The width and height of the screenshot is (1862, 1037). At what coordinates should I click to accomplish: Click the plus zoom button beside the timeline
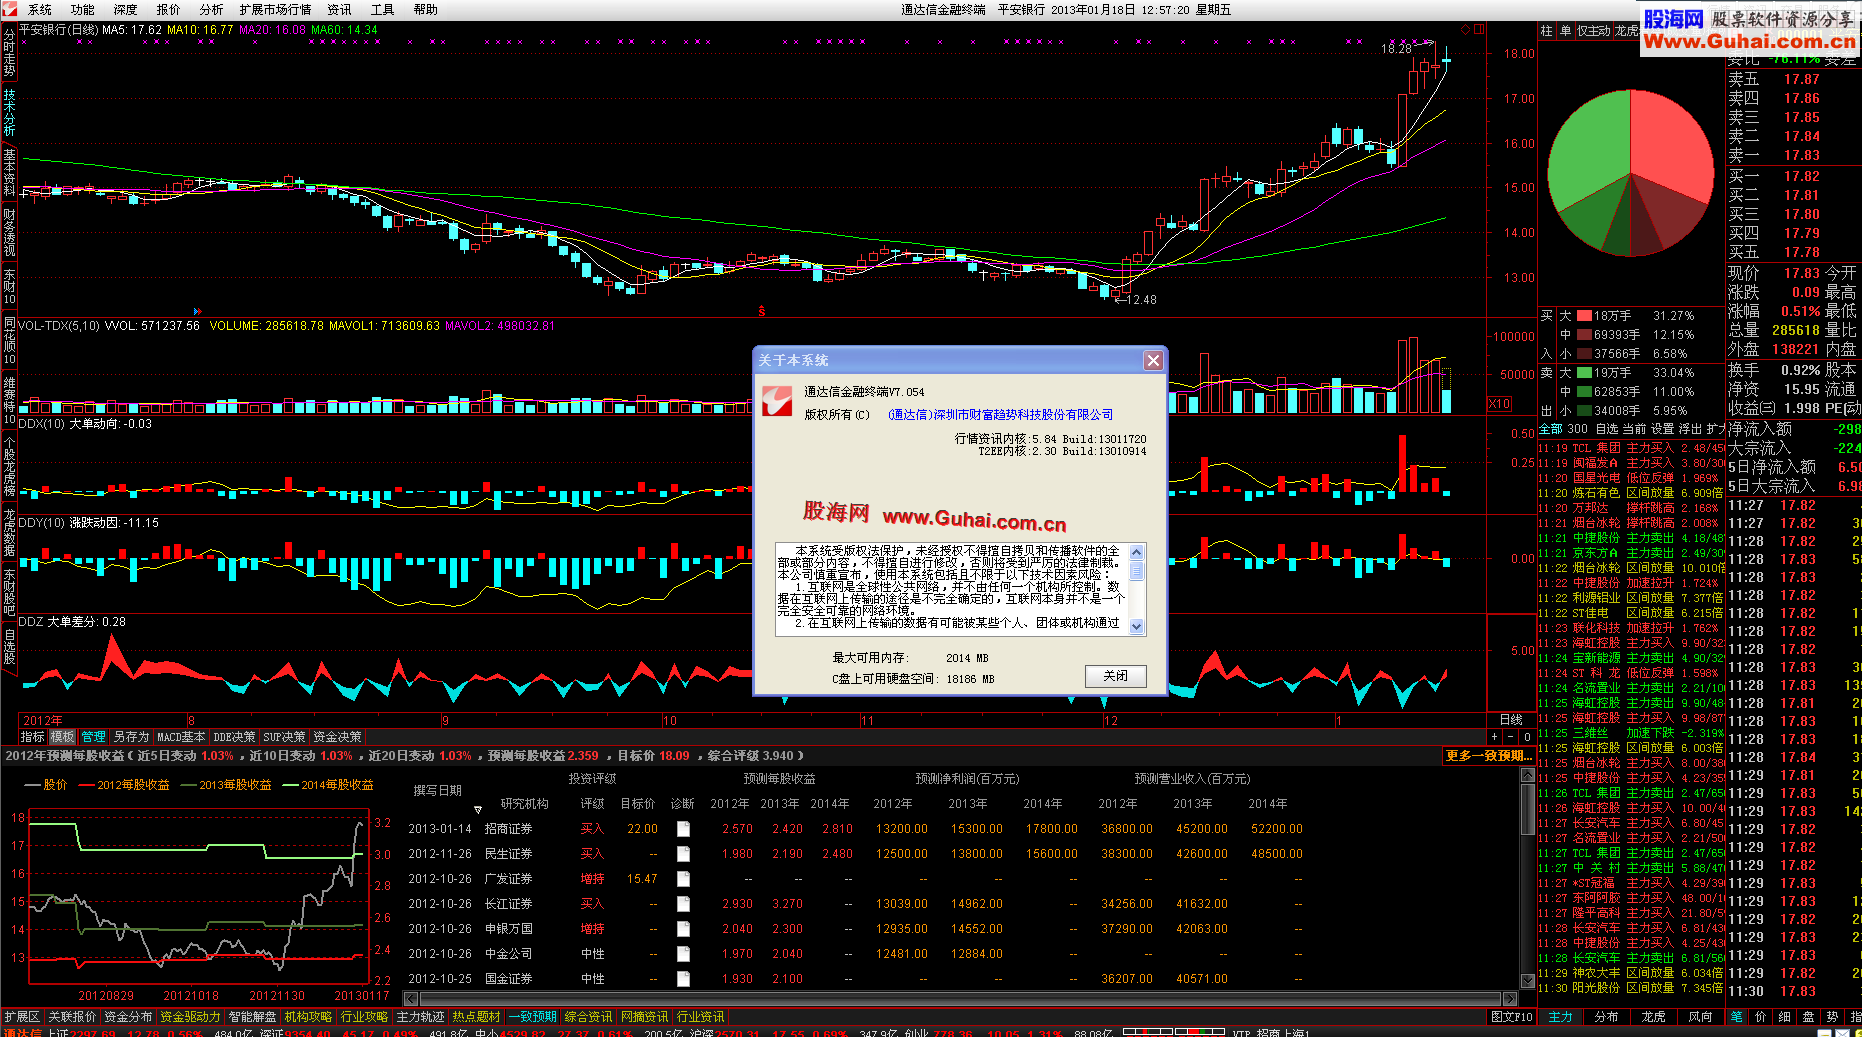click(x=1494, y=737)
